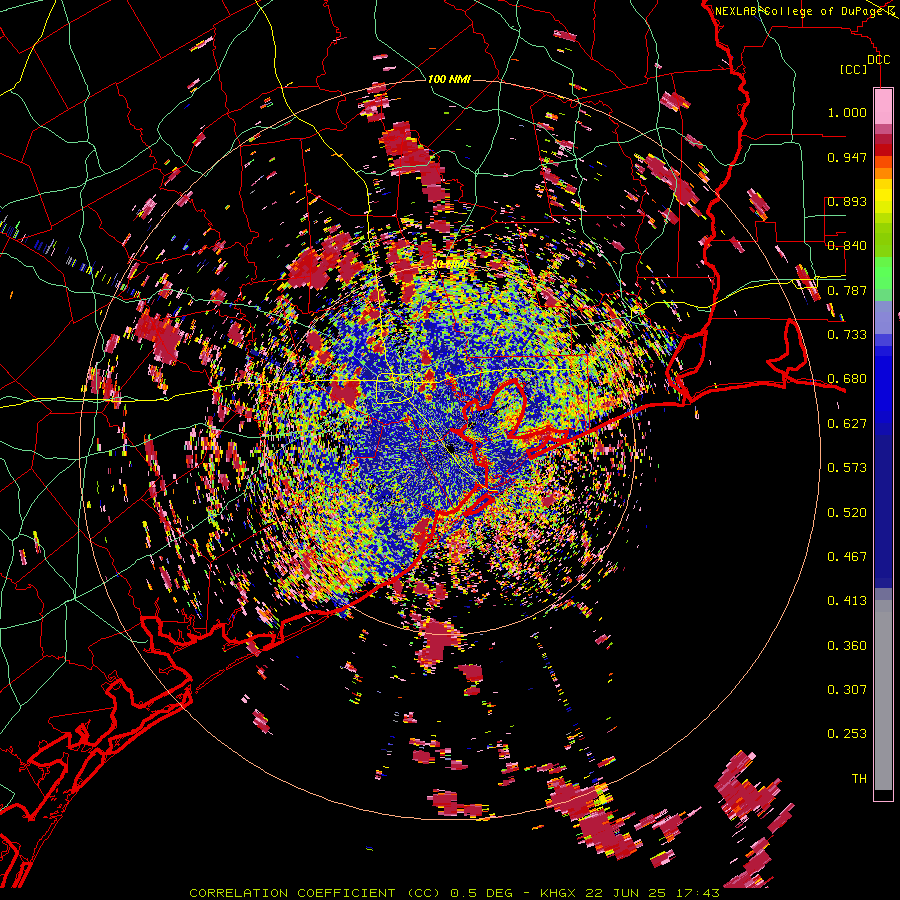The height and width of the screenshot is (900, 900).
Task: Click the 0.253 scale value
Action: (x=847, y=734)
